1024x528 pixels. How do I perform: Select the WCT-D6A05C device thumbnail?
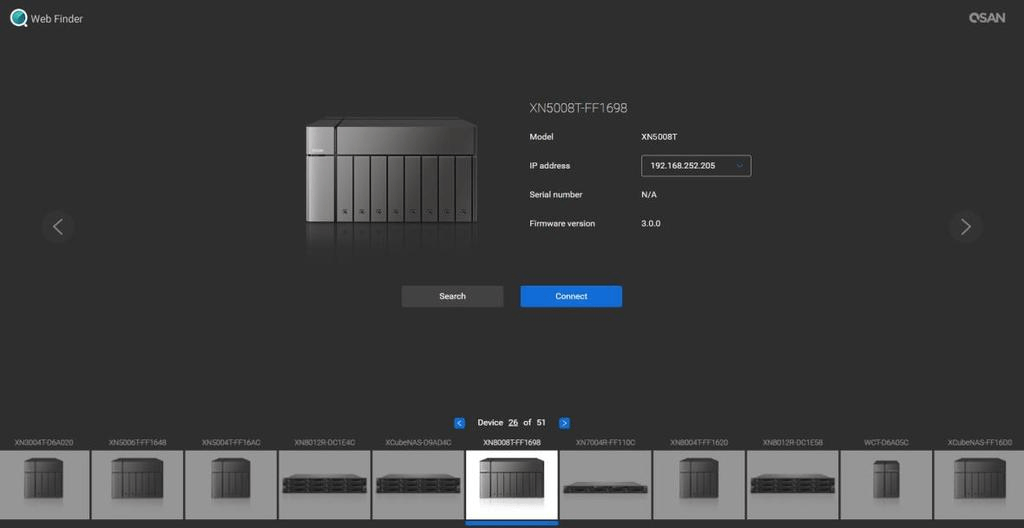pos(886,485)
